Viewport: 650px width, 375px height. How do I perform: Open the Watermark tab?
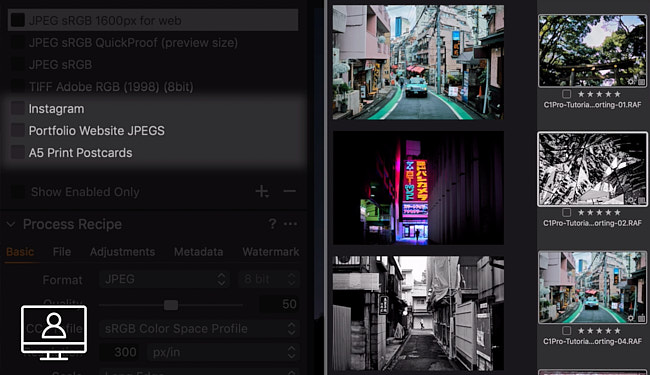pos(271,252)
